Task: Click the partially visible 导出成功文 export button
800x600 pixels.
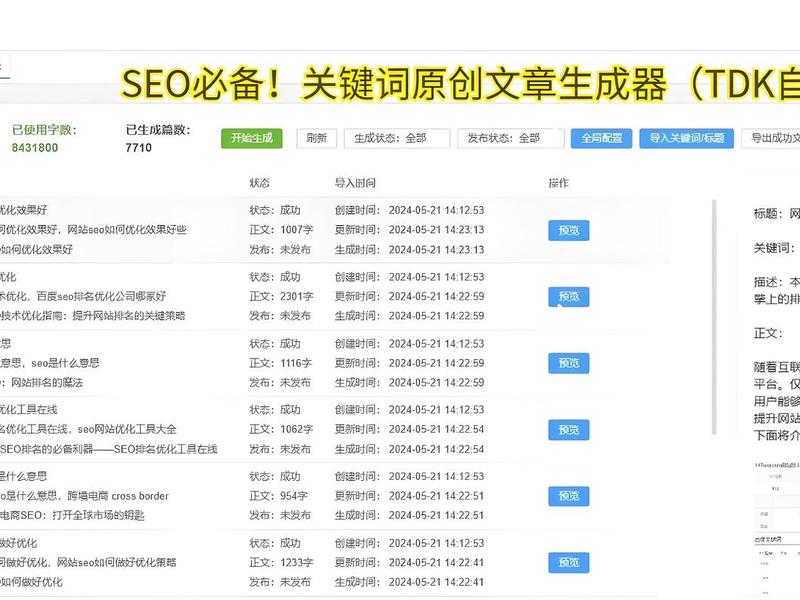Action: tap(771, 138)
